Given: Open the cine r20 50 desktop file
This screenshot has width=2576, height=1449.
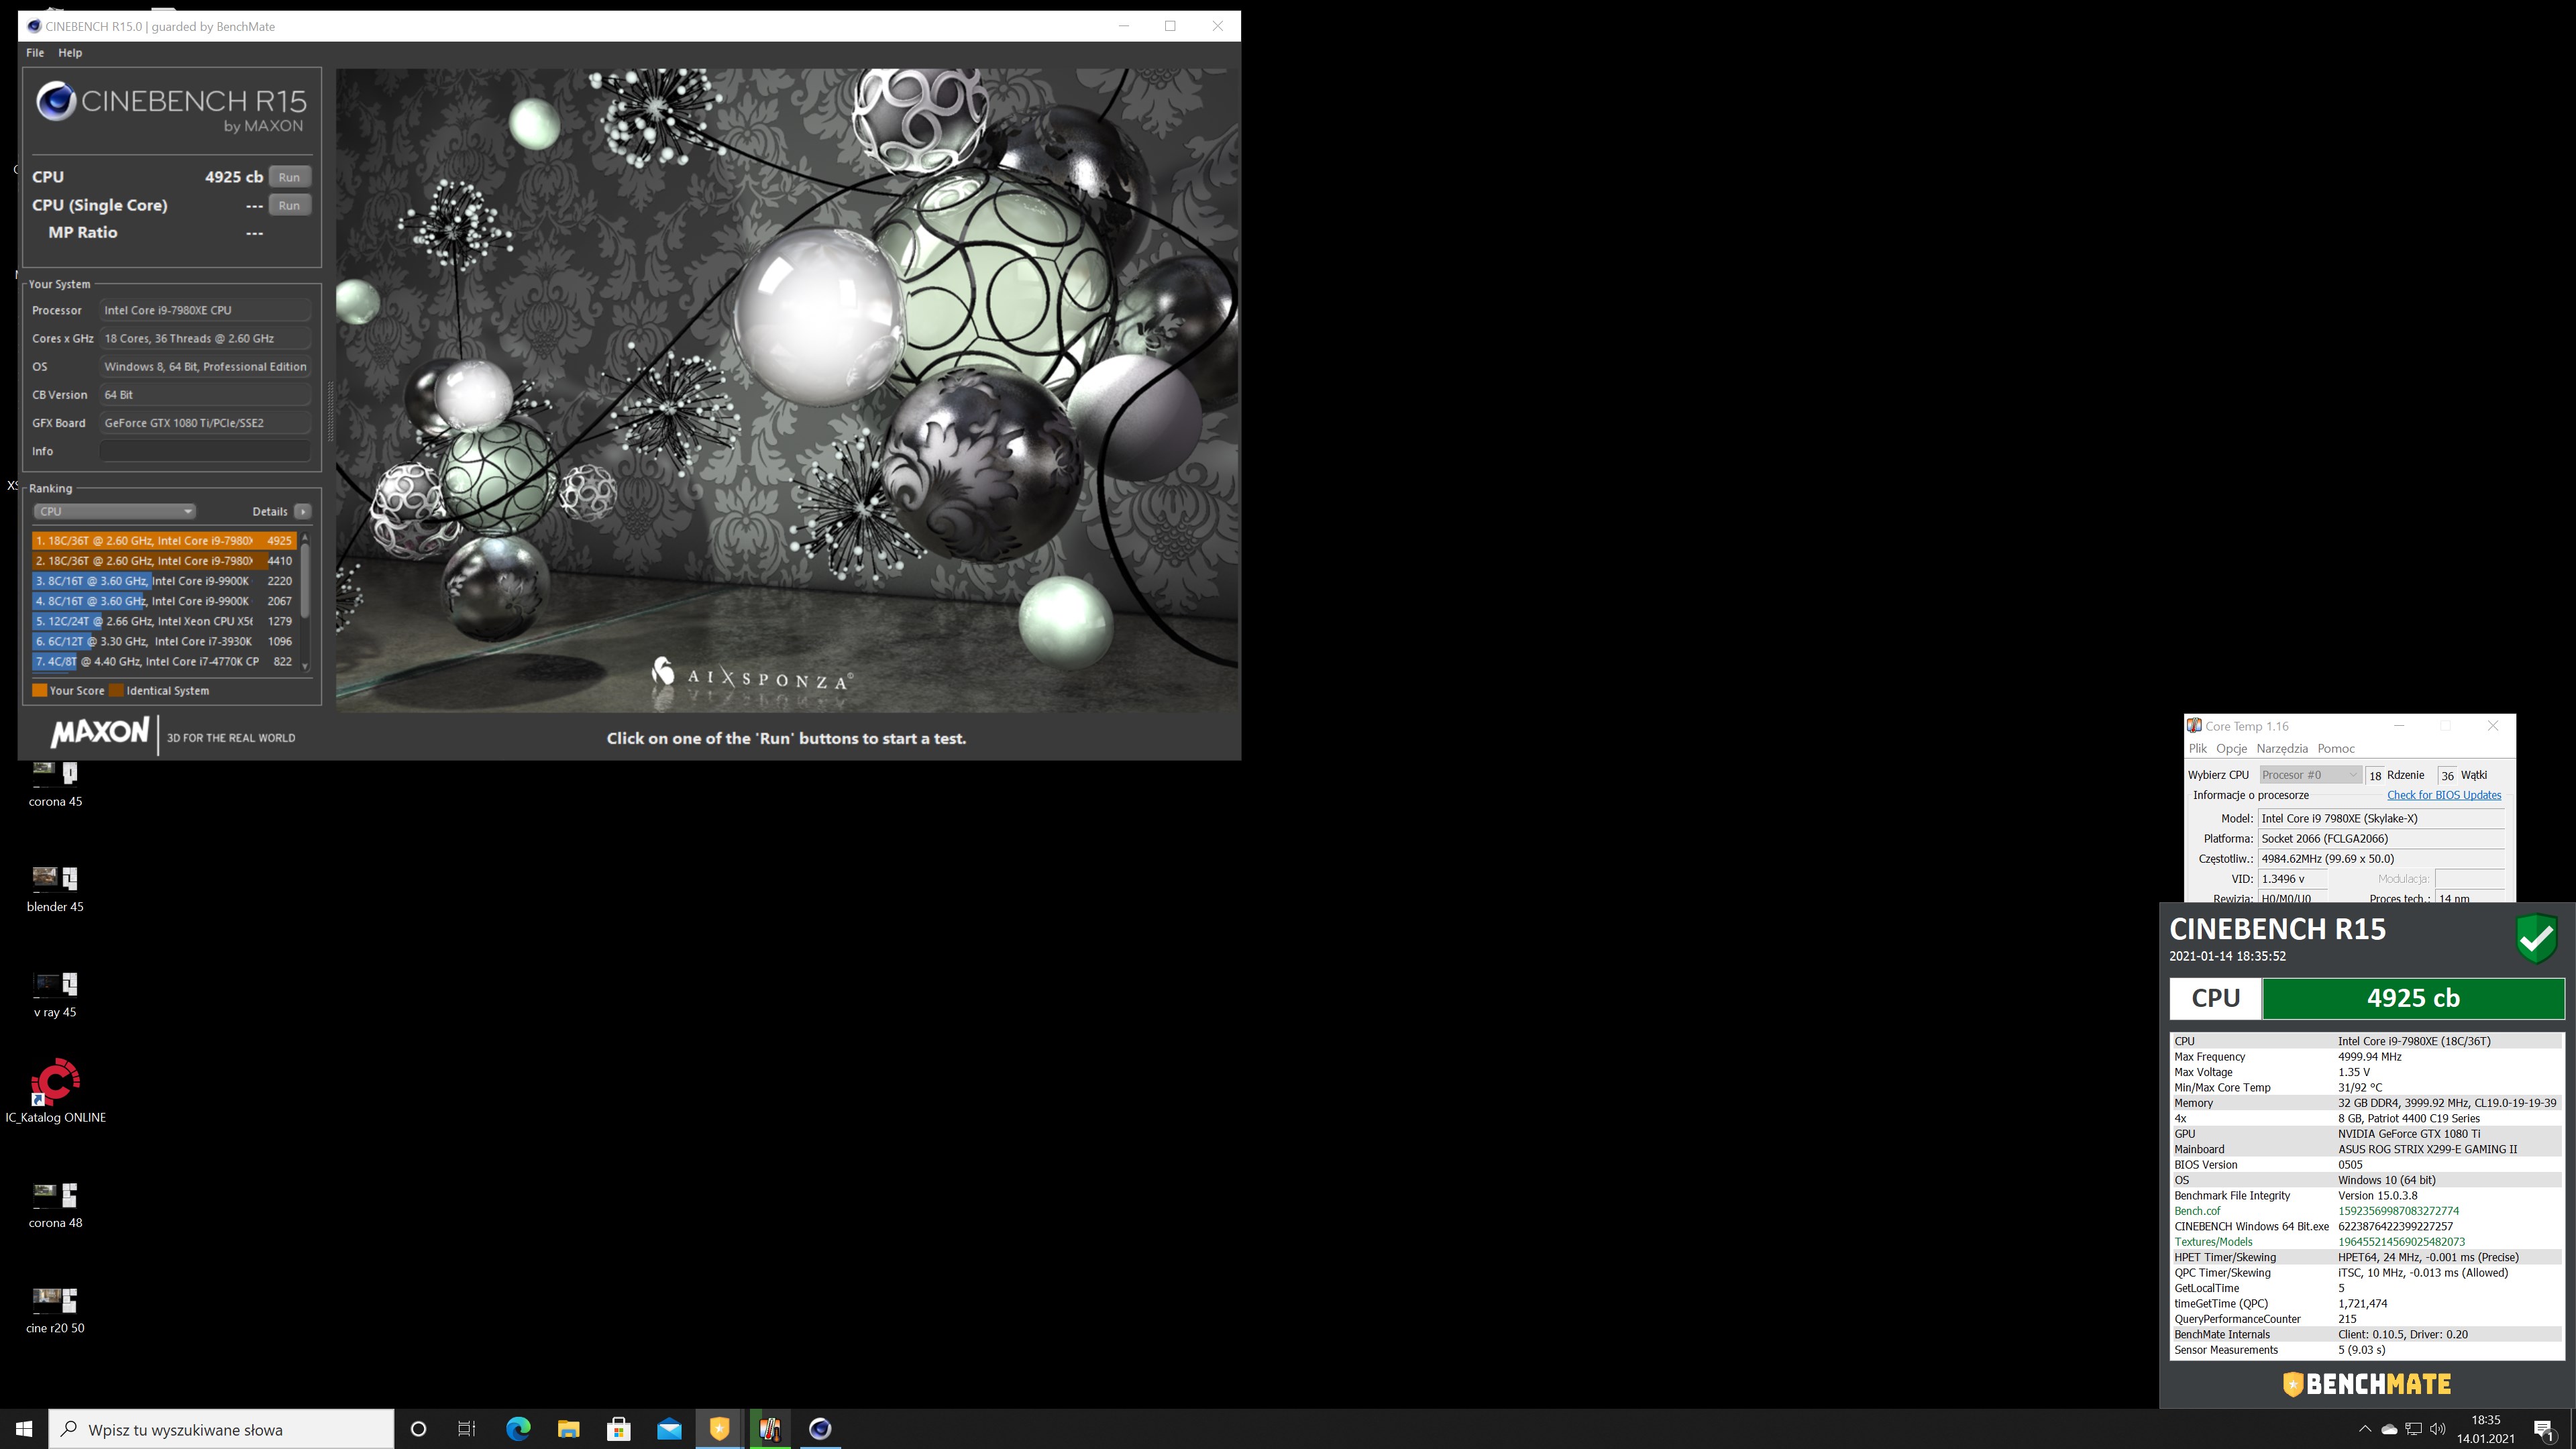Looking at the screenshot, I should pyautogui.click(x=55, y=1311).
